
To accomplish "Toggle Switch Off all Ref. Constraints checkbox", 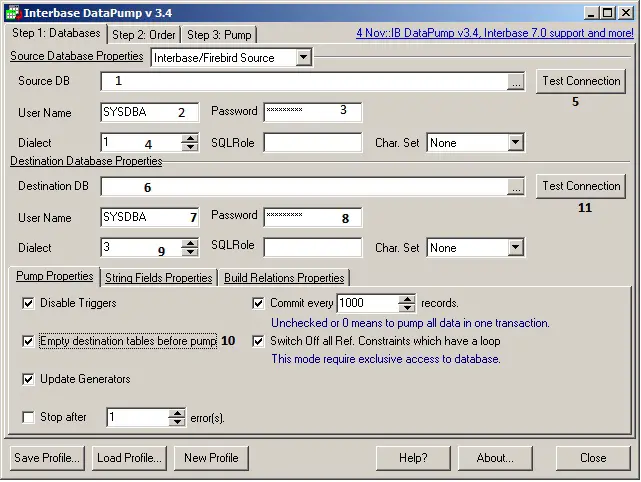I will pyautogui.click(x=258, y=341).
